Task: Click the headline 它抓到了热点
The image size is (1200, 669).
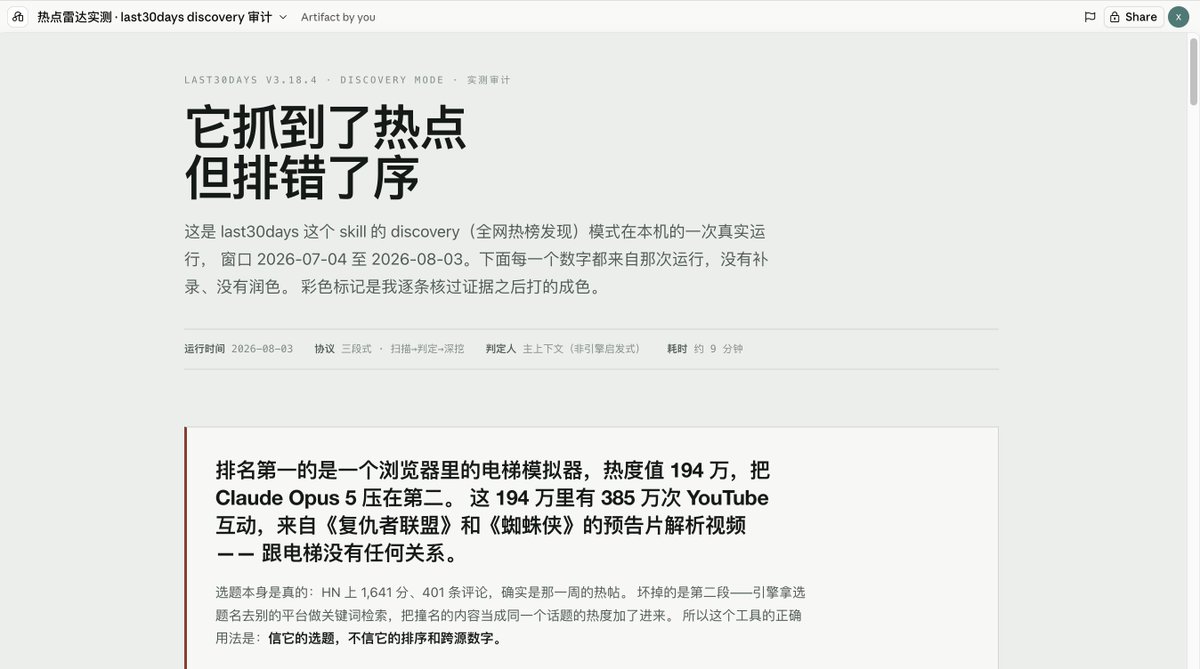Action: coord(326,128)
